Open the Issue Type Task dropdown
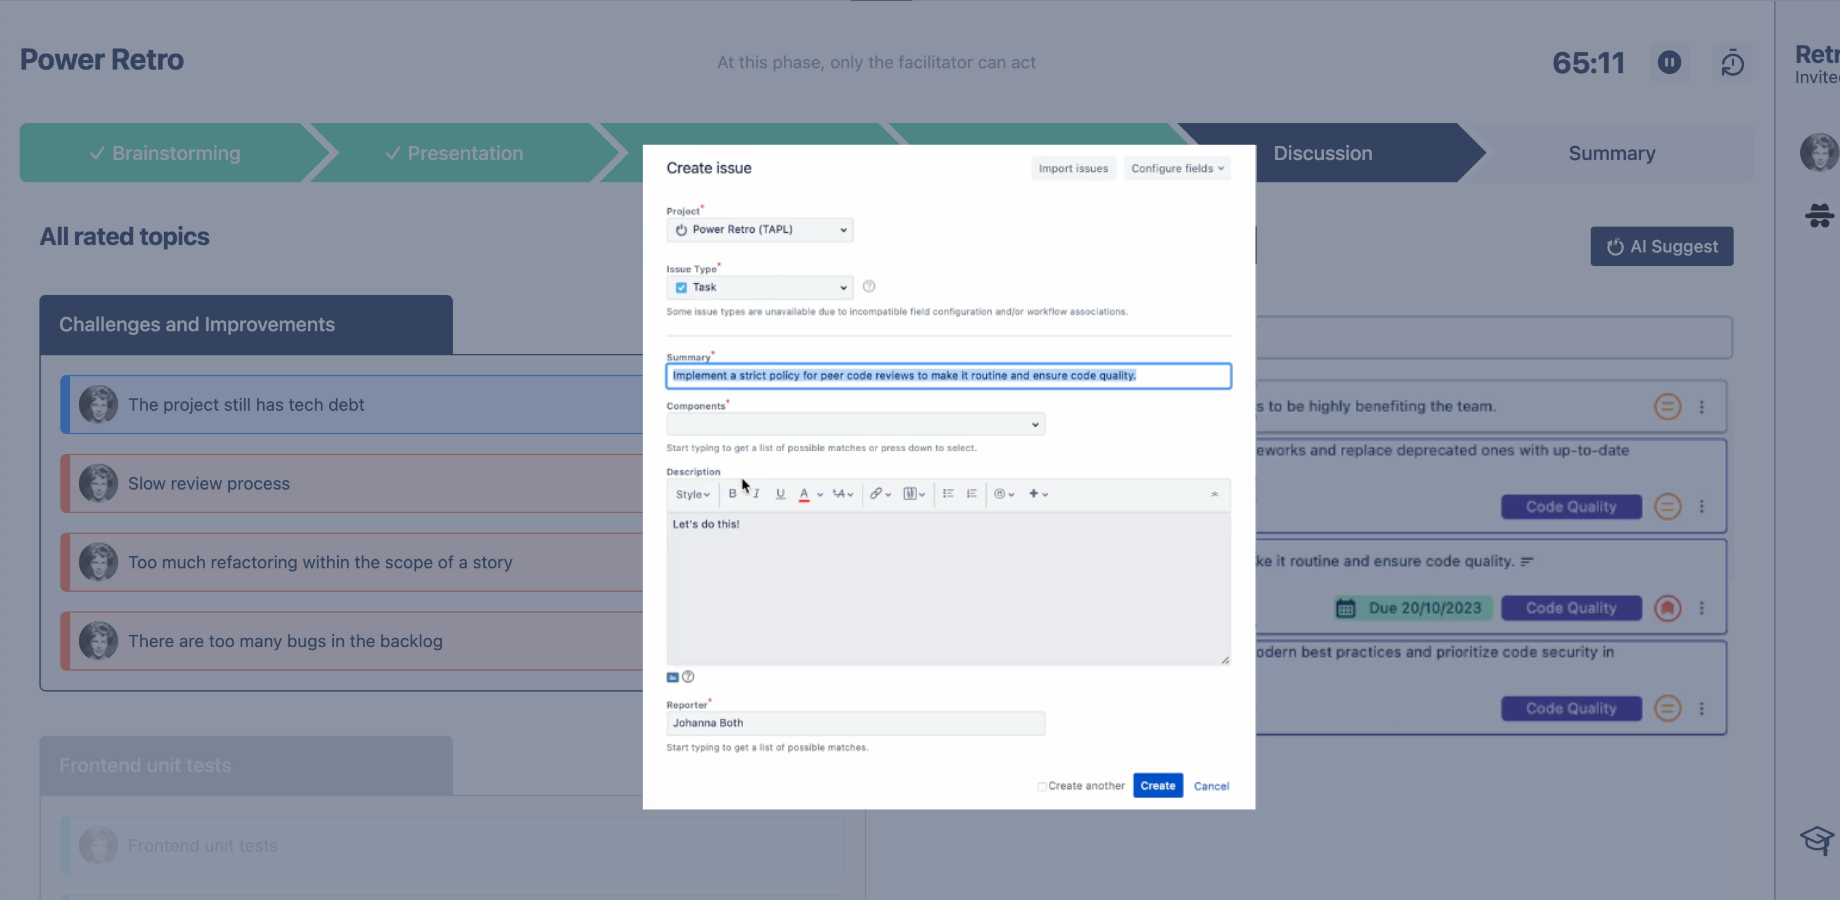The width and height of the screenshot is (1840, 900). [760, 288]
